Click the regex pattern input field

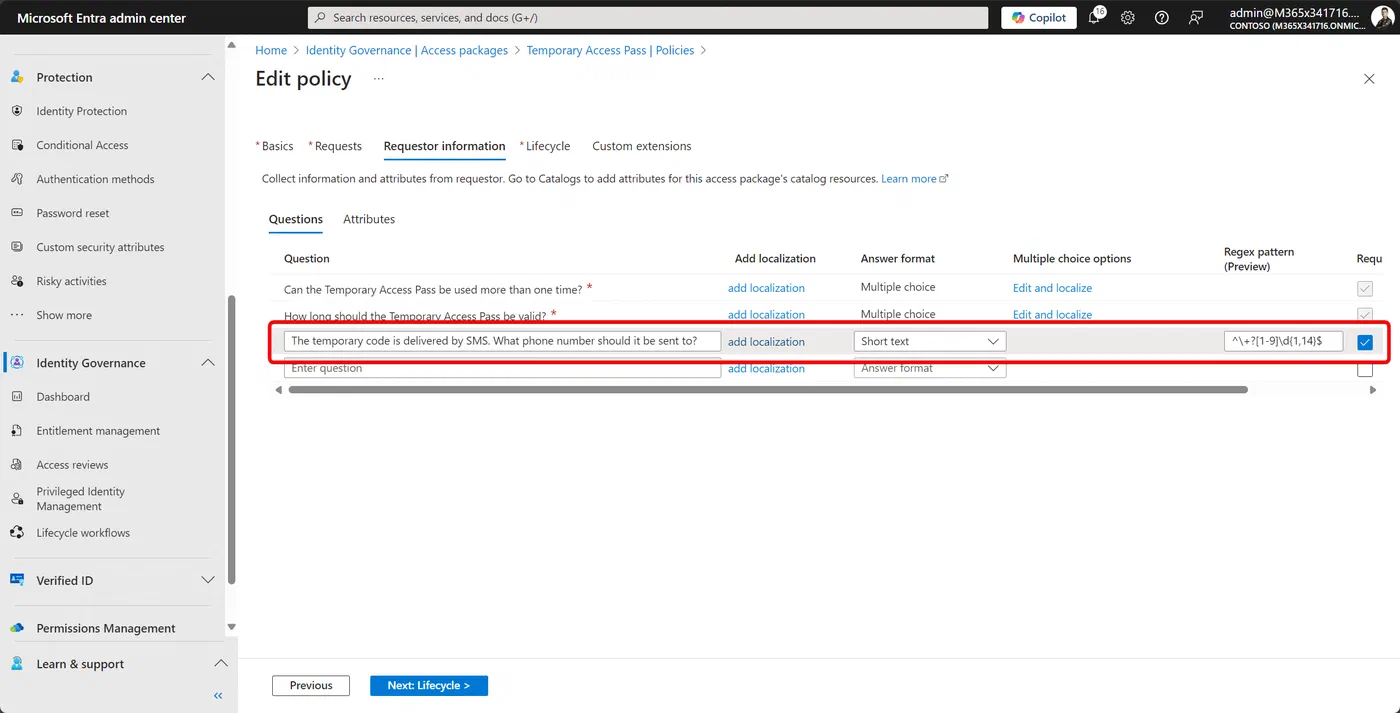click(x=1283, y=341)
